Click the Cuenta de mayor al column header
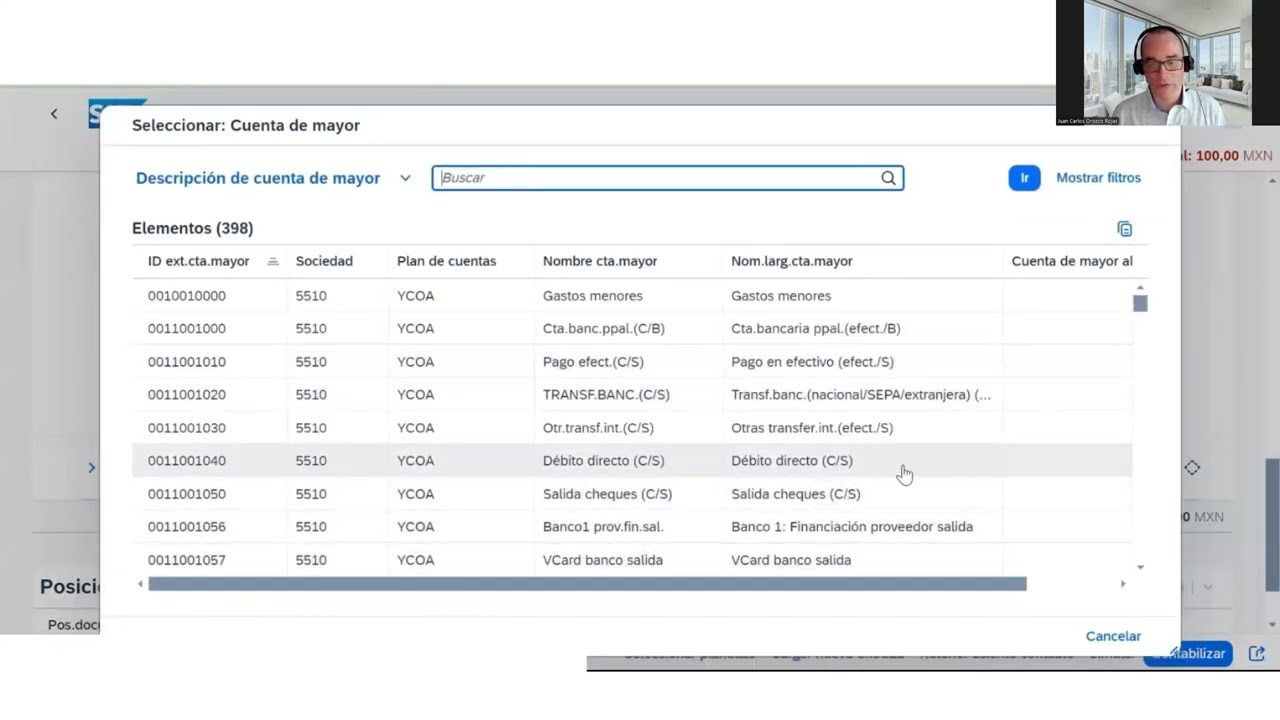The image size is (1280, 720). click(x=1072, y=261)
